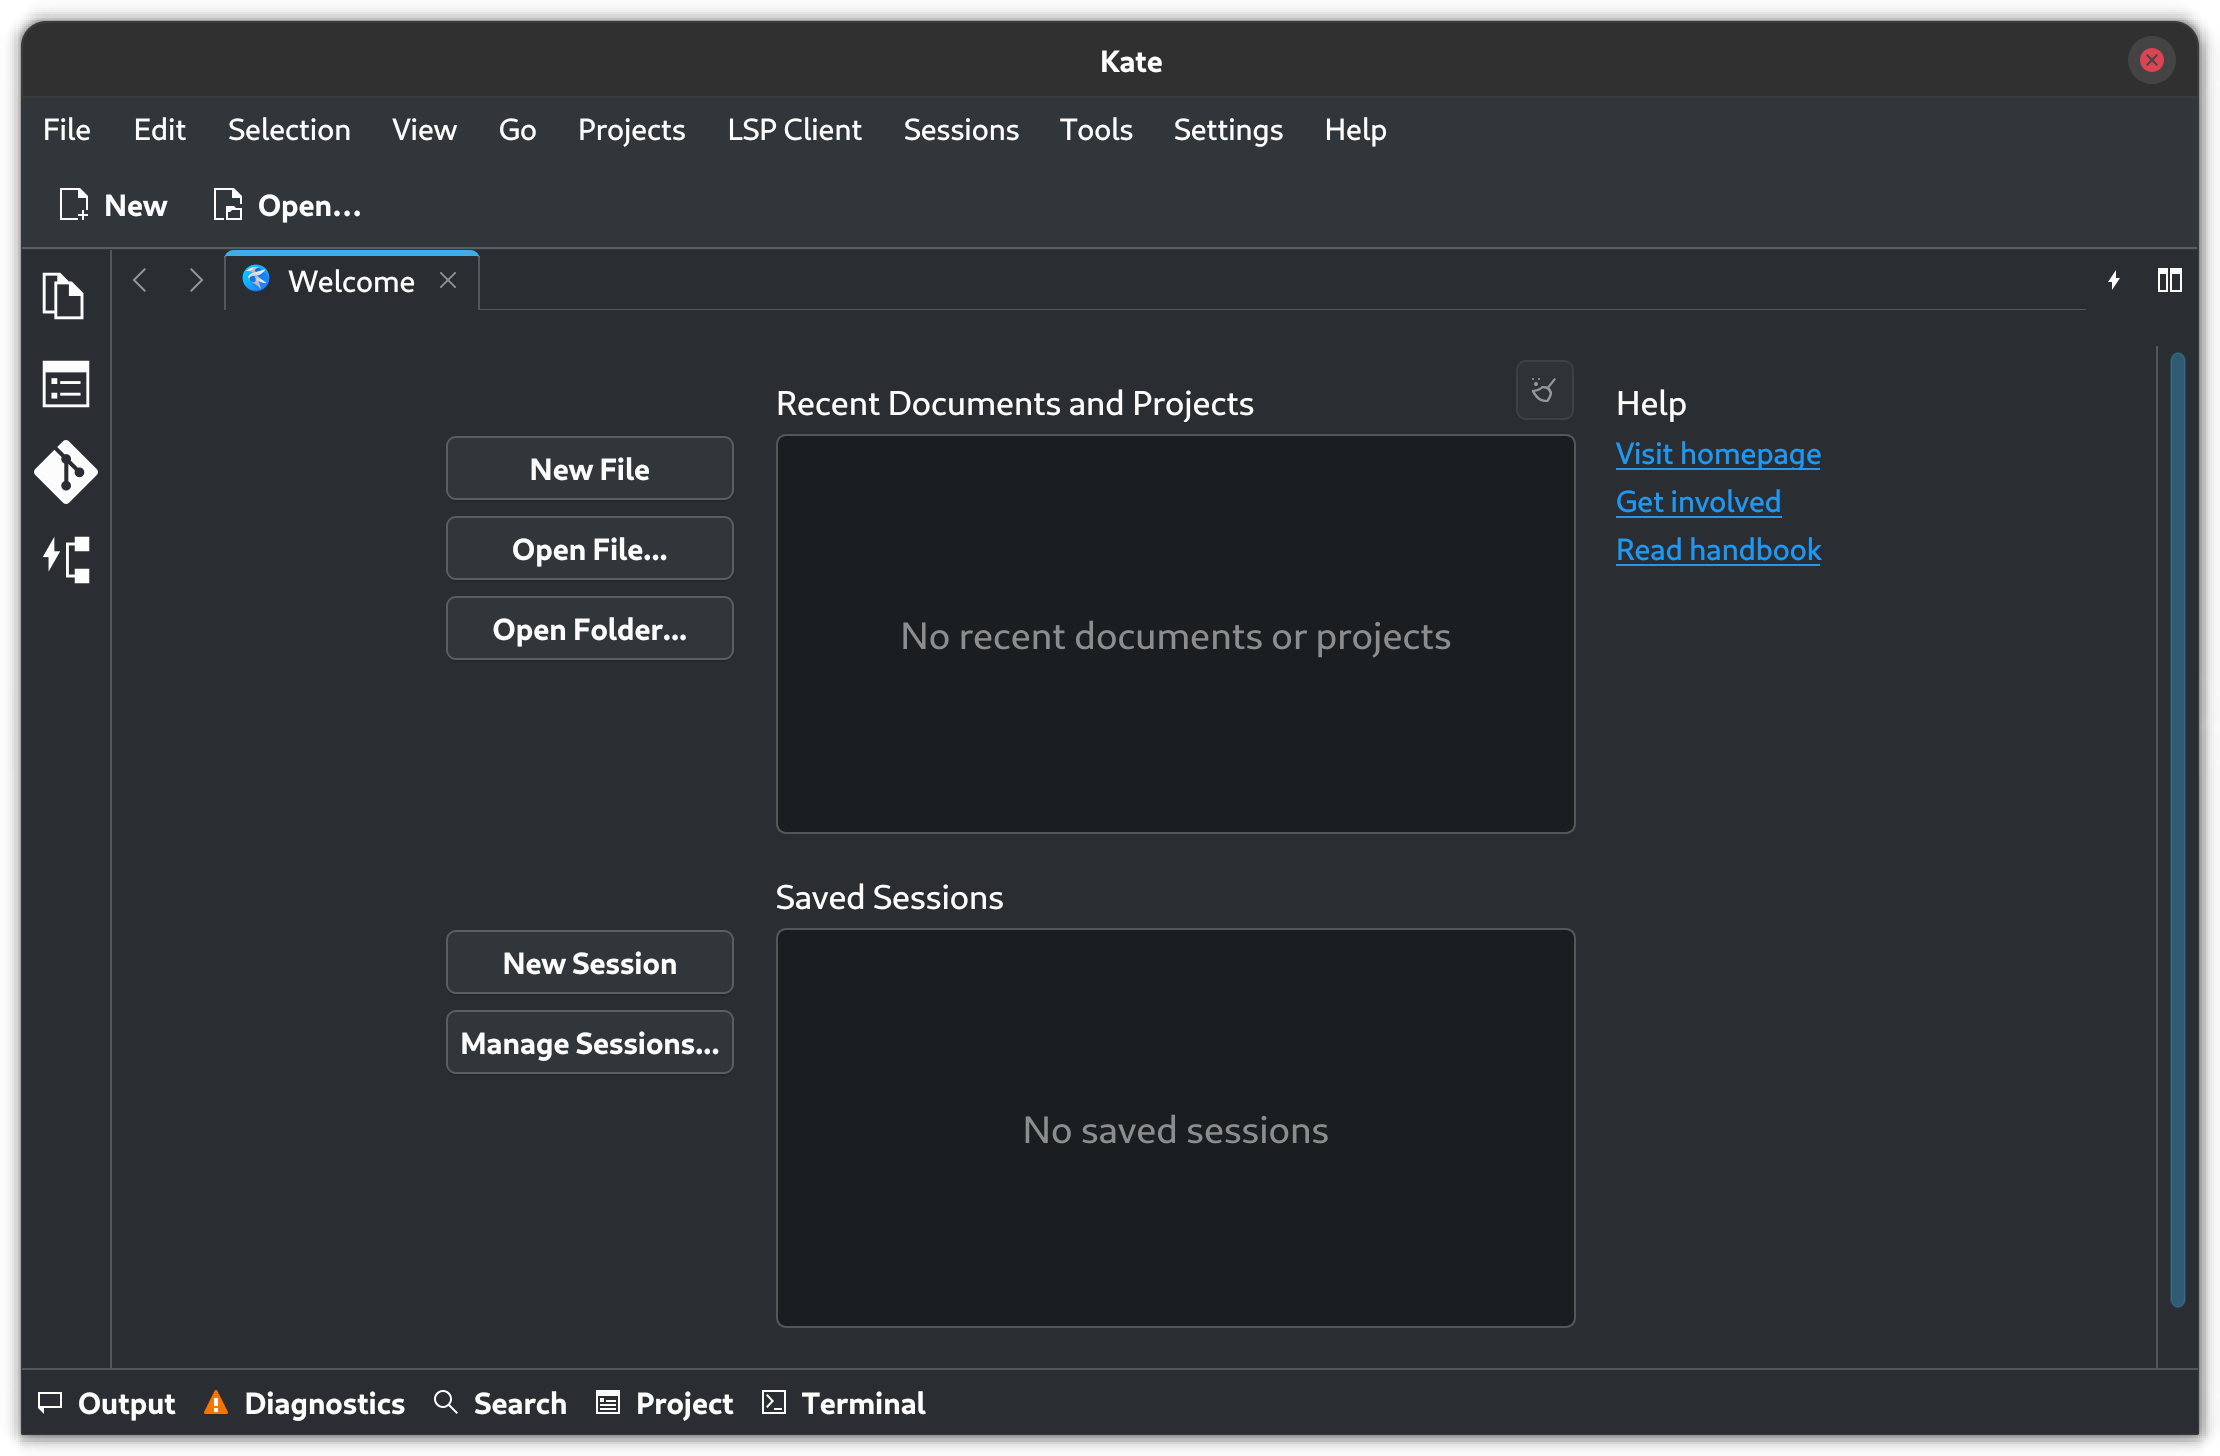This screenshot has height=1456, width=2220.
Task: Go forward with the right arrow
Action: pyautogui.click(x=196, y=281)
